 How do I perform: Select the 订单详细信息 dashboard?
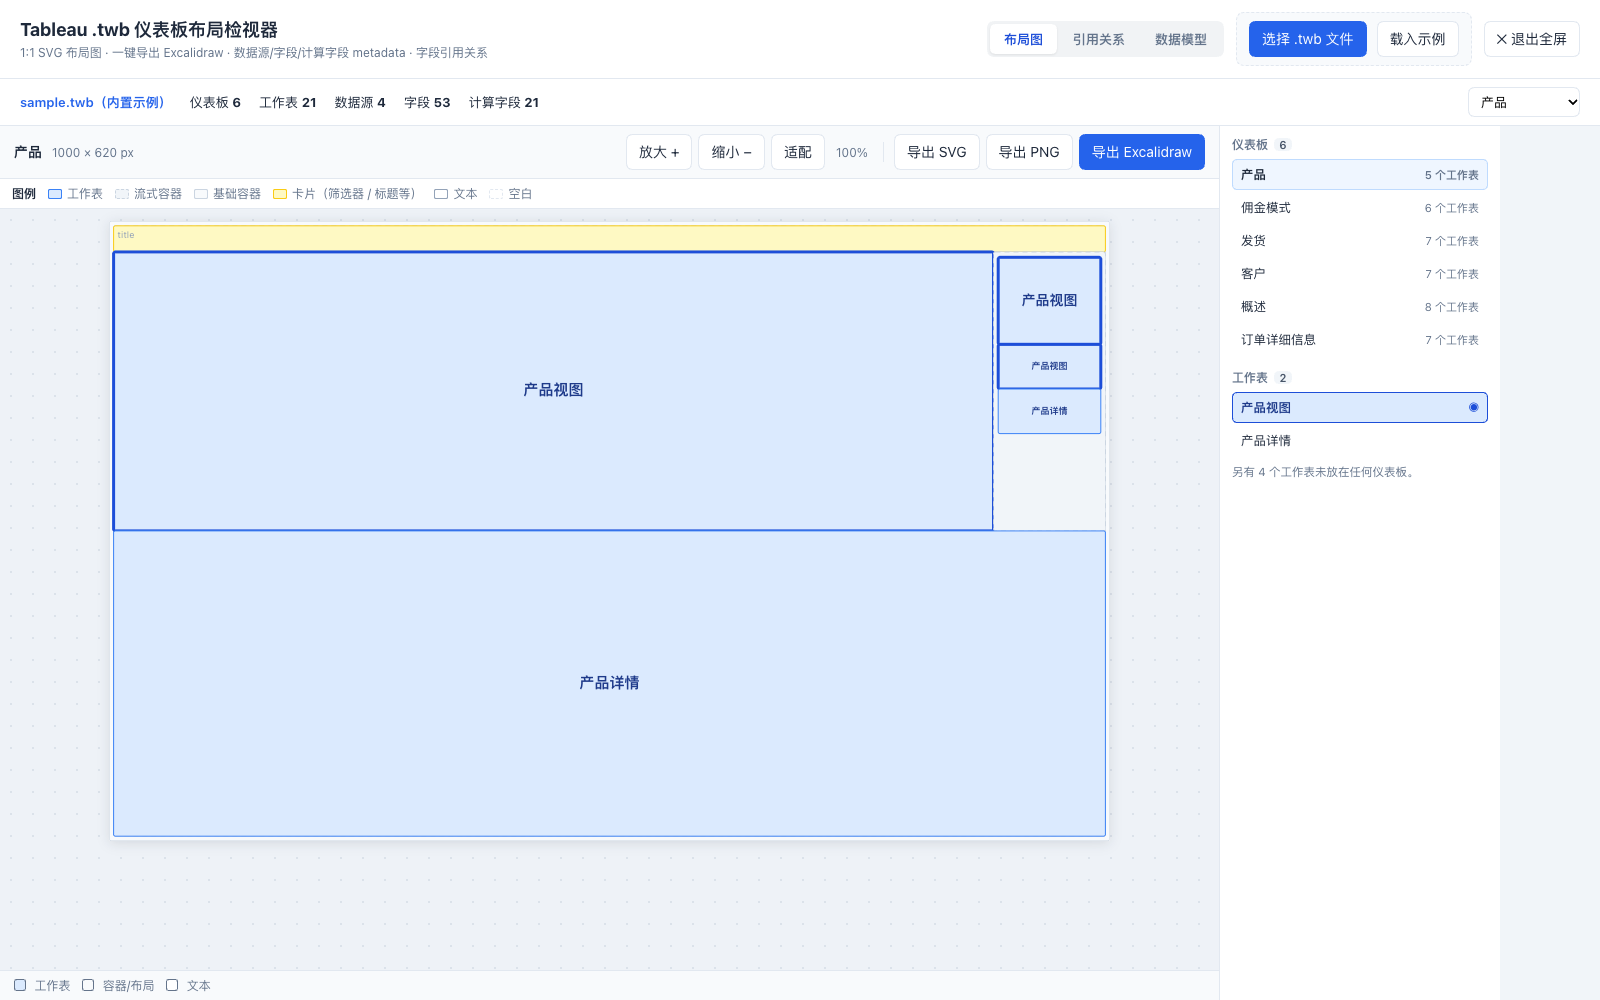pyautogui.click(x=1359, y=340)
